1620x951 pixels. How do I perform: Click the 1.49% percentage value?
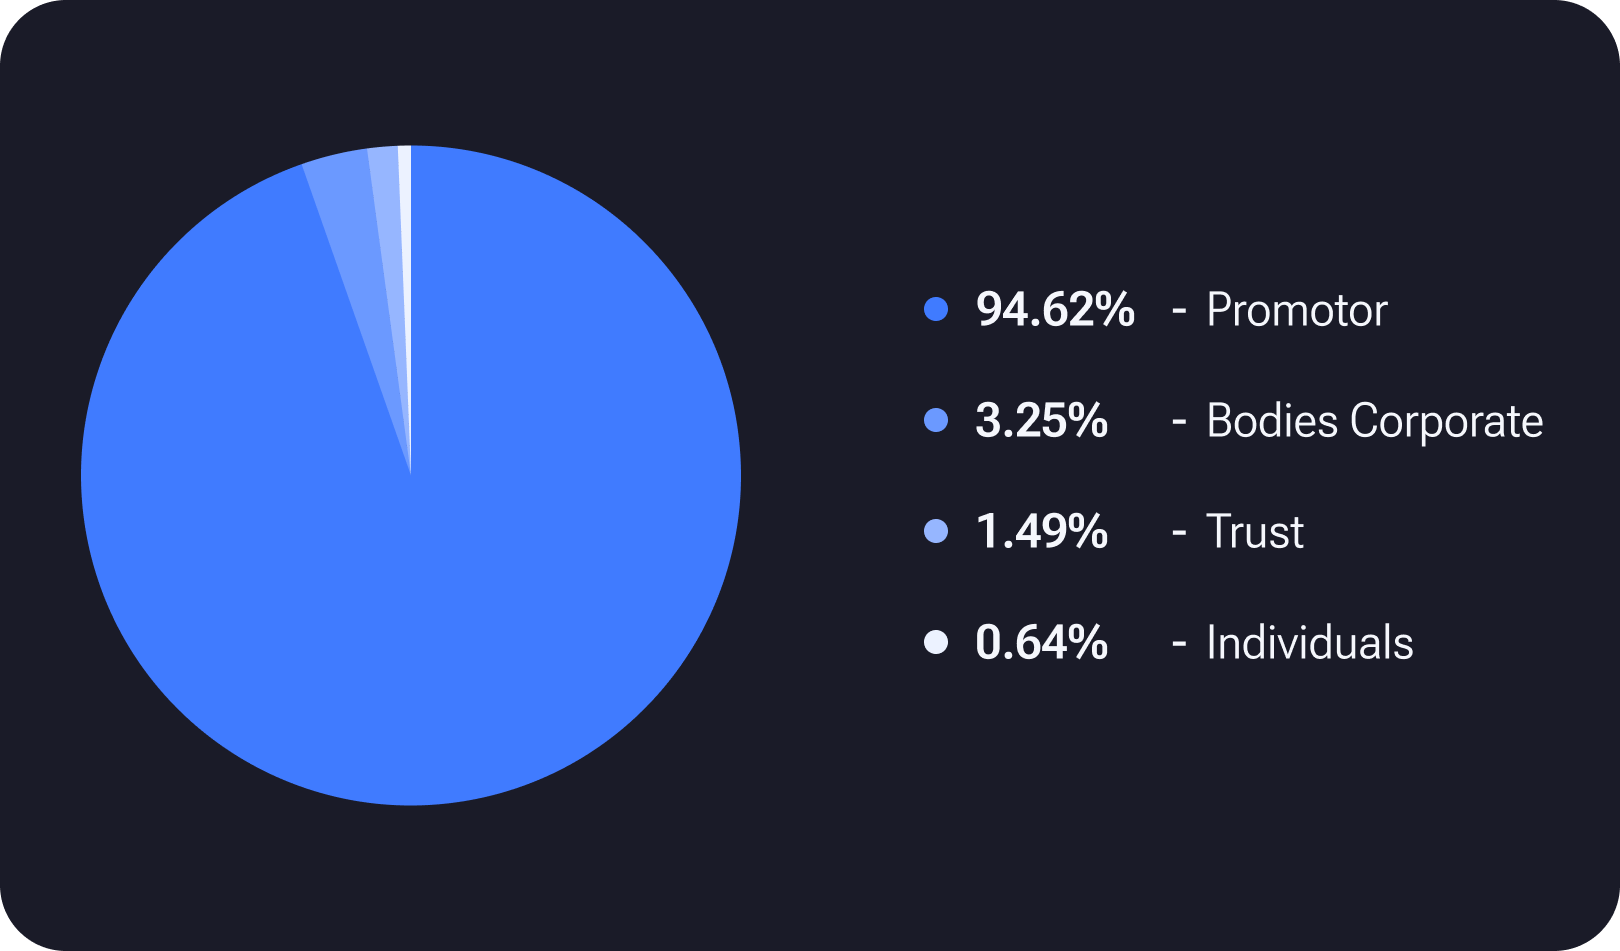[x=1041, y=532]
